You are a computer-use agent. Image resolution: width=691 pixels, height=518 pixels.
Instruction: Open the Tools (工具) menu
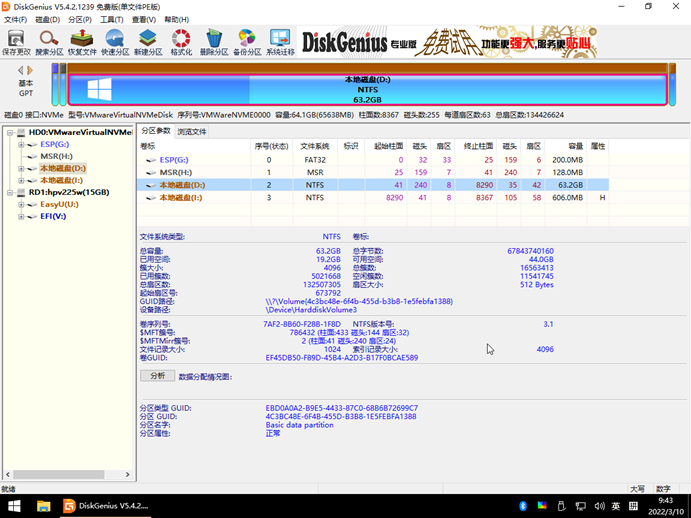pos(111,19)
